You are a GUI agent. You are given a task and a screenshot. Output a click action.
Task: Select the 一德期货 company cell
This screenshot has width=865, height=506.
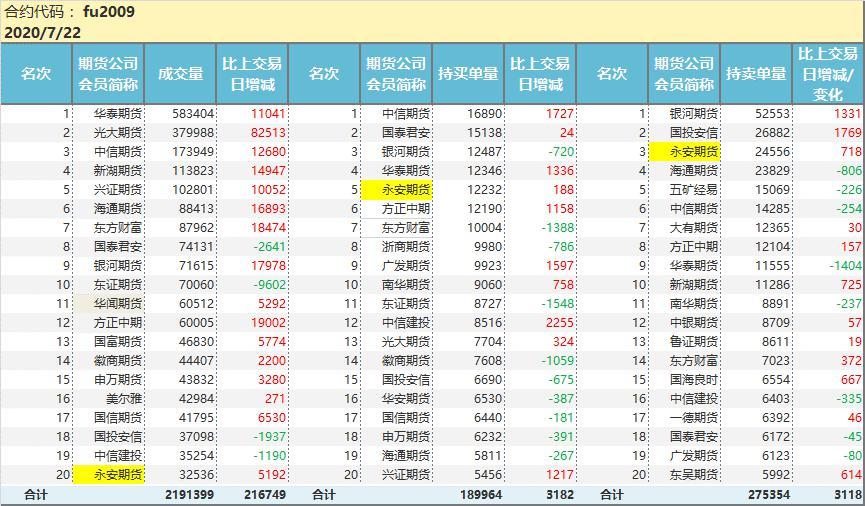[693, 418]
